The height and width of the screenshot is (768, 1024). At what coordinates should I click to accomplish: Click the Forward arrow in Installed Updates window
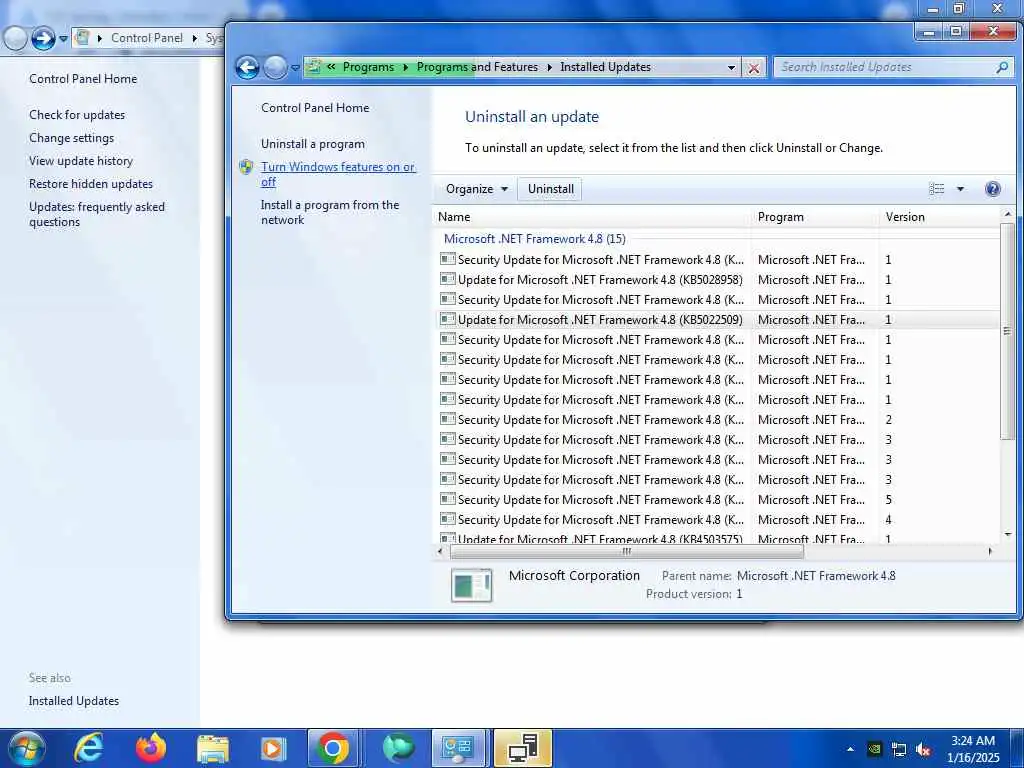click(276, 67)
